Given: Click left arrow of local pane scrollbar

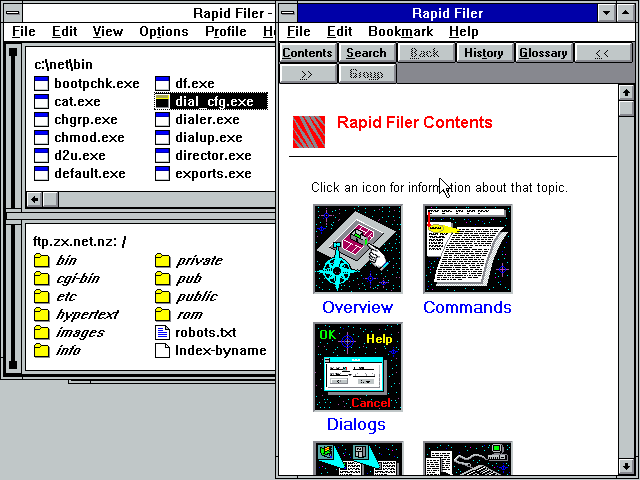Looking at the screenshot, I should (x=34, y=199).
